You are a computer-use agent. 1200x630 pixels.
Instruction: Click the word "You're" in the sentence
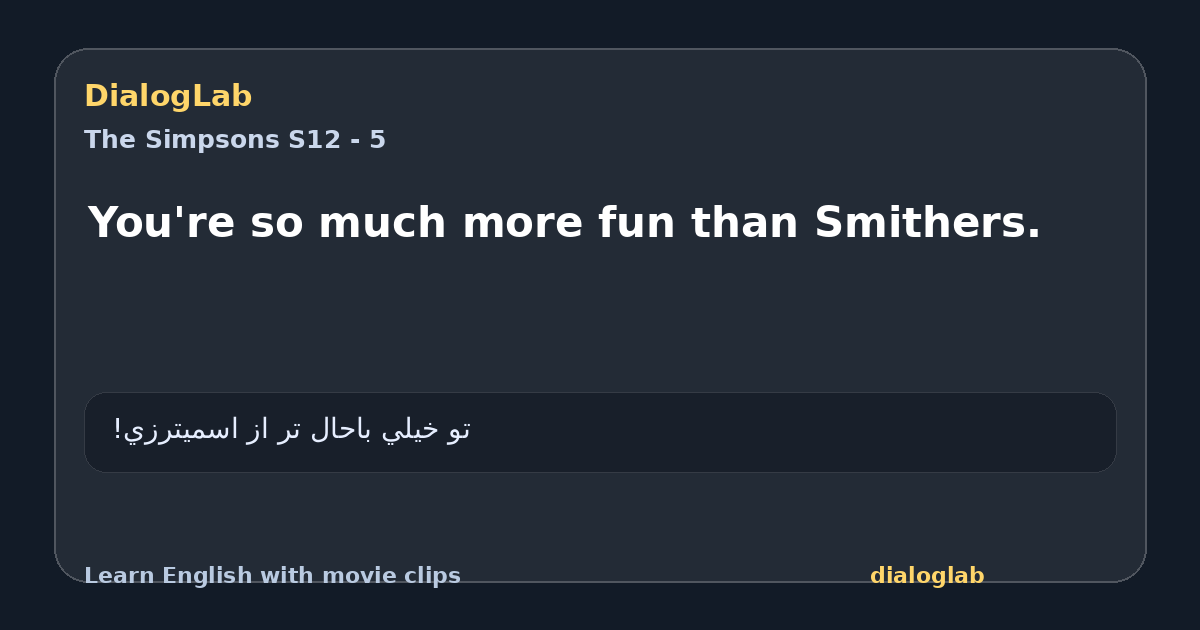coord(161,222)
